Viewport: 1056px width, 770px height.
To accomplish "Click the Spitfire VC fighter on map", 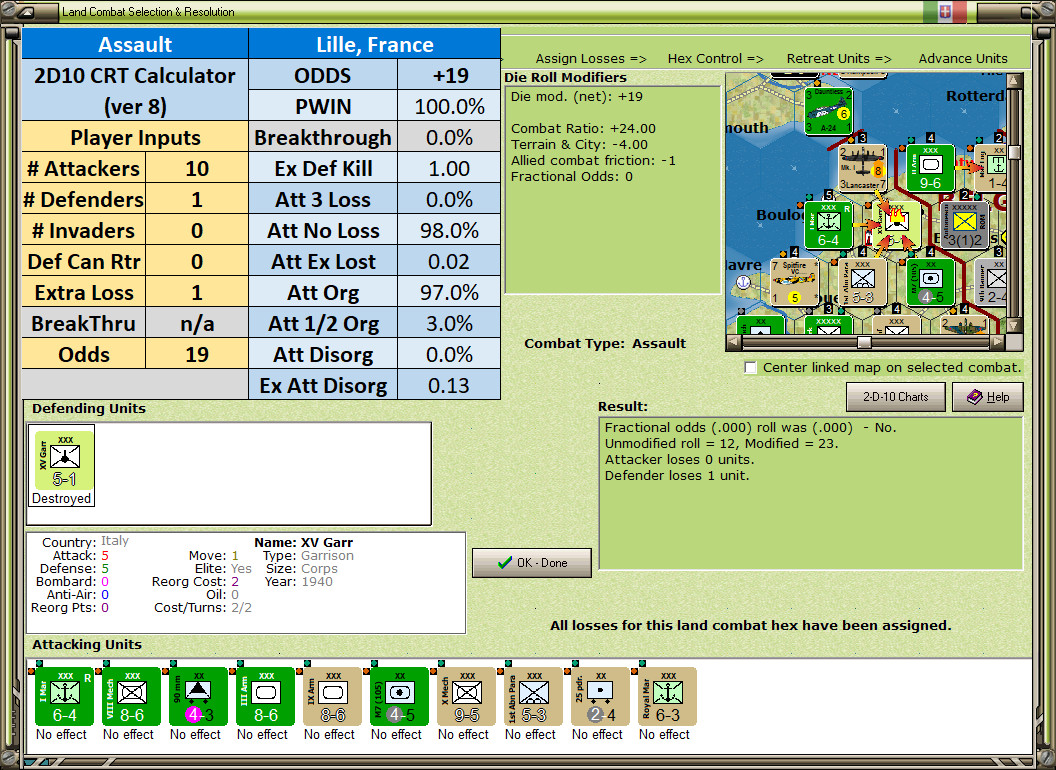I will pyautogui.click(x=795, y=282).
